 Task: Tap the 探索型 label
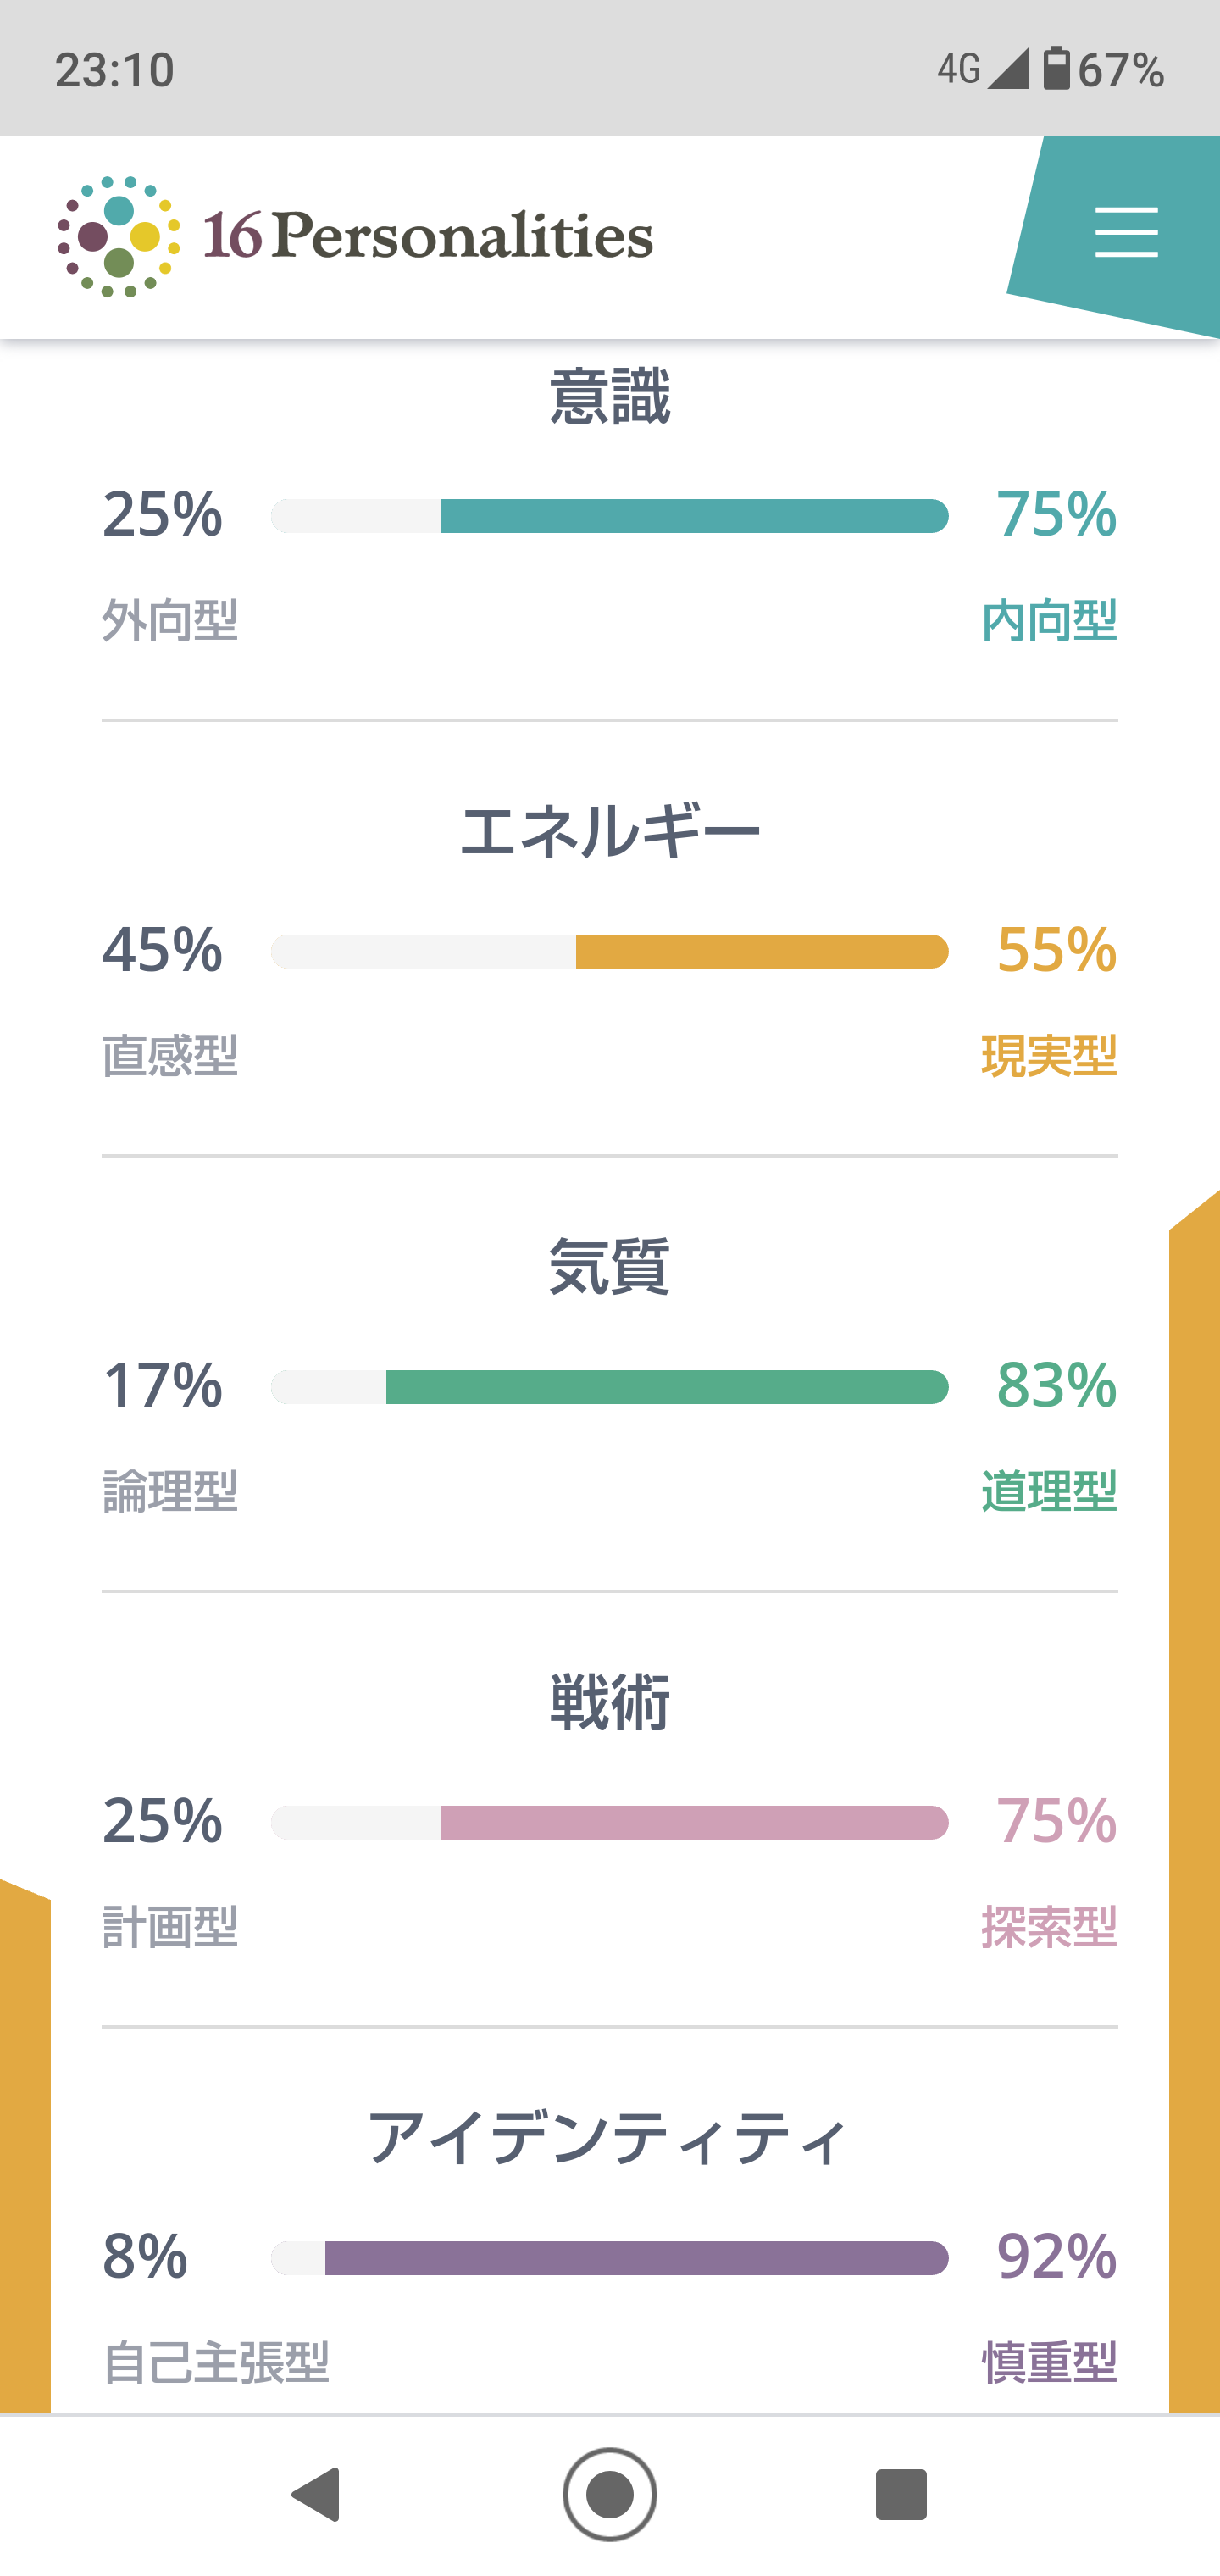tap(1049, 1927)
